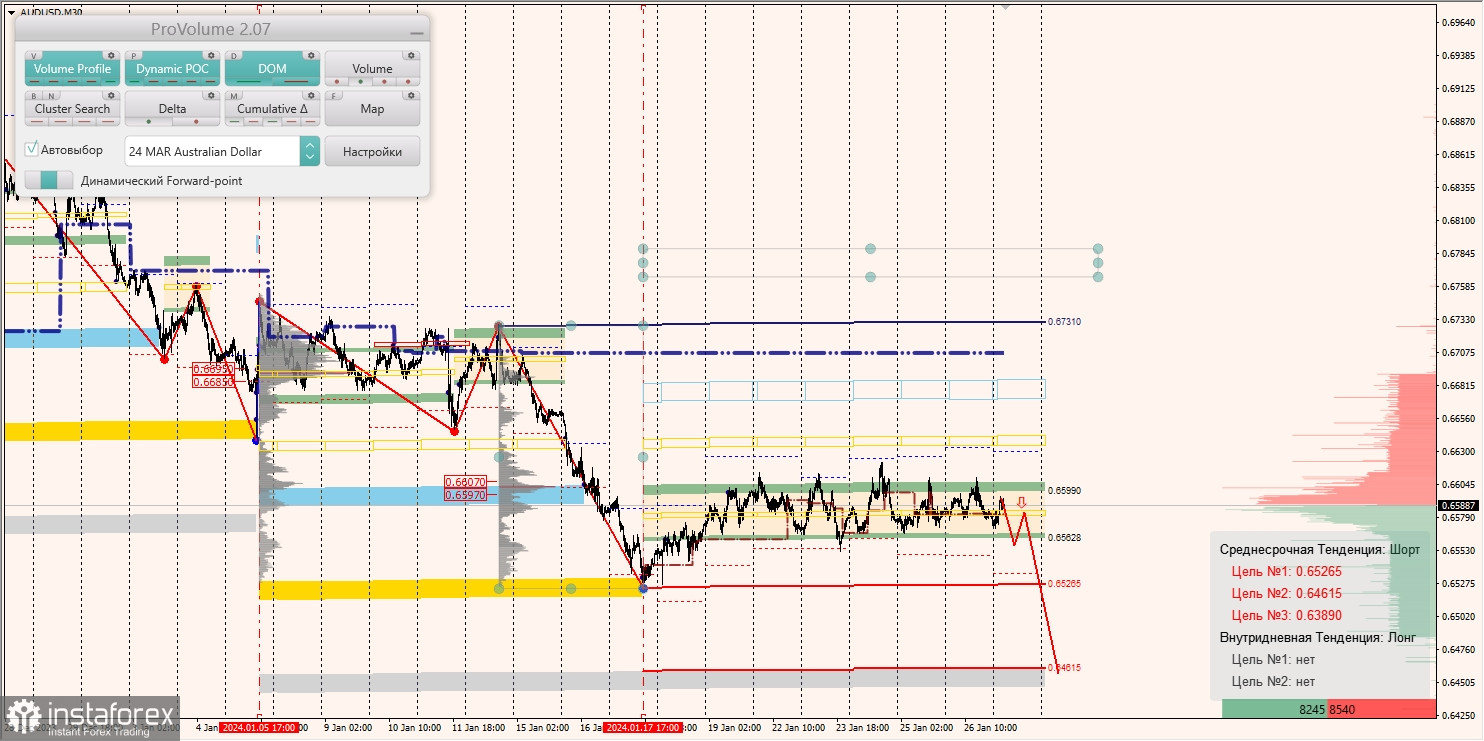
Task: Toggle red-dot segment under Delta
Action: click(x=196, y=121)
